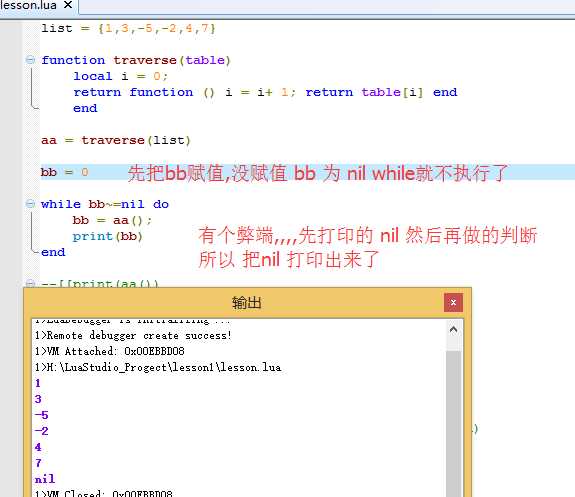Click output value '-5'
The width and height of the screenshot is (575, 497).
pyautogui.click(x=41, y=415)
